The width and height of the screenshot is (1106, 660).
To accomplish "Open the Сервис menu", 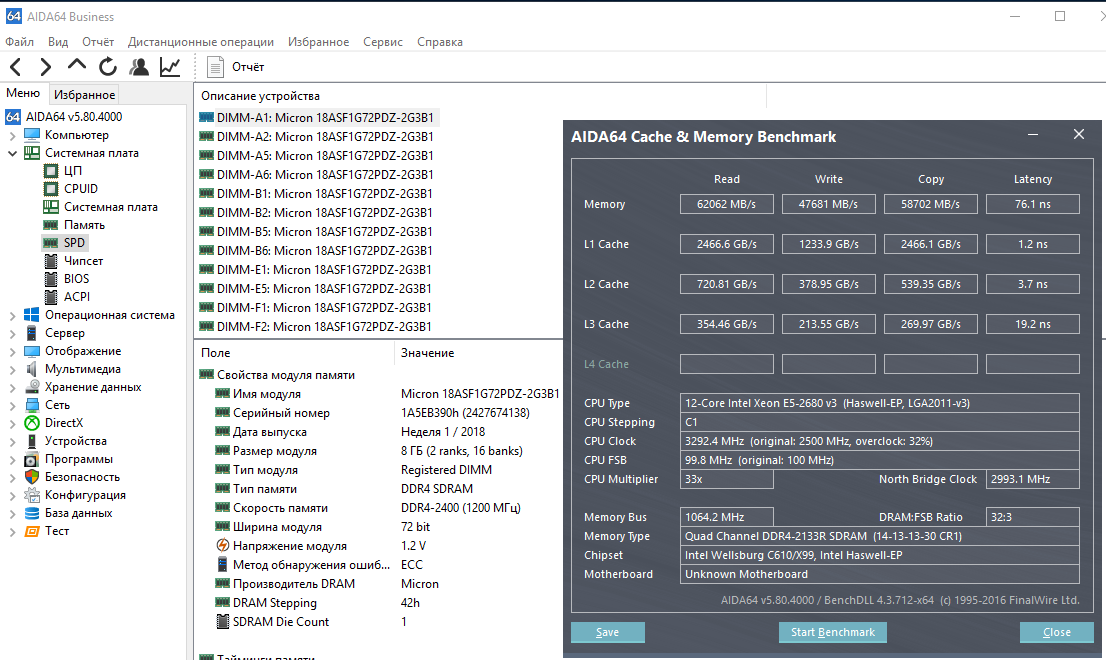I will tap(383, 42).
